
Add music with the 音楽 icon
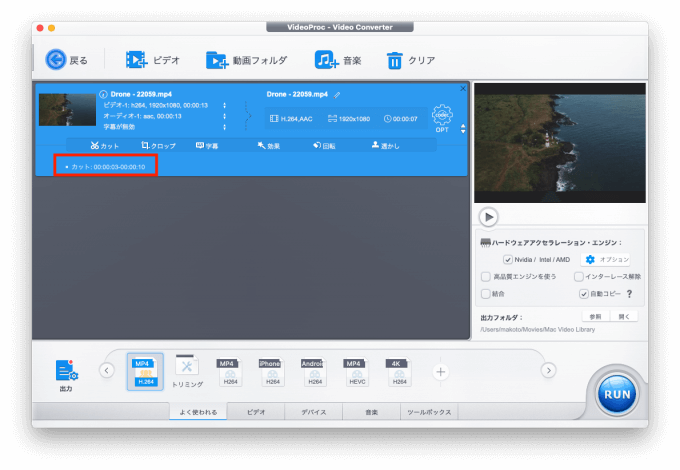pyautogui.click(x=326, y=60)
